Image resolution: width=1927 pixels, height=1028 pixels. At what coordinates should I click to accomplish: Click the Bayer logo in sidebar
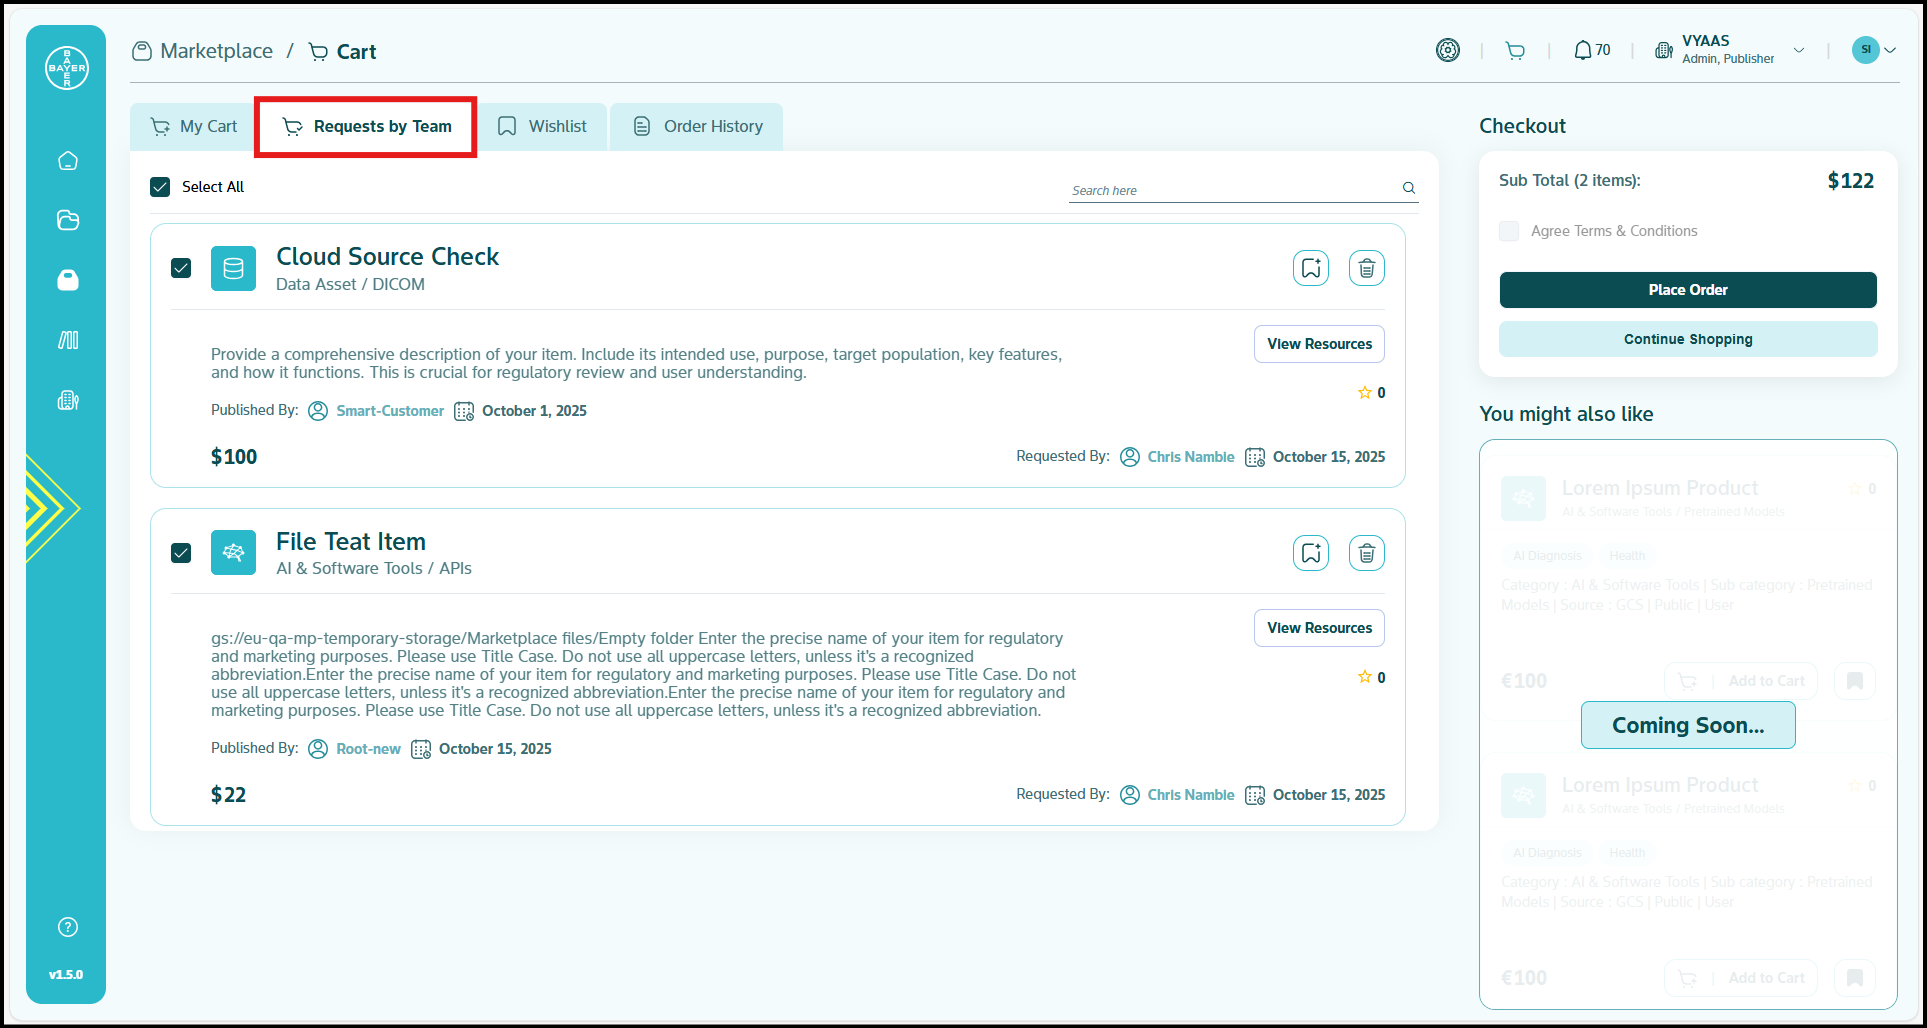[x=67, y=68]
